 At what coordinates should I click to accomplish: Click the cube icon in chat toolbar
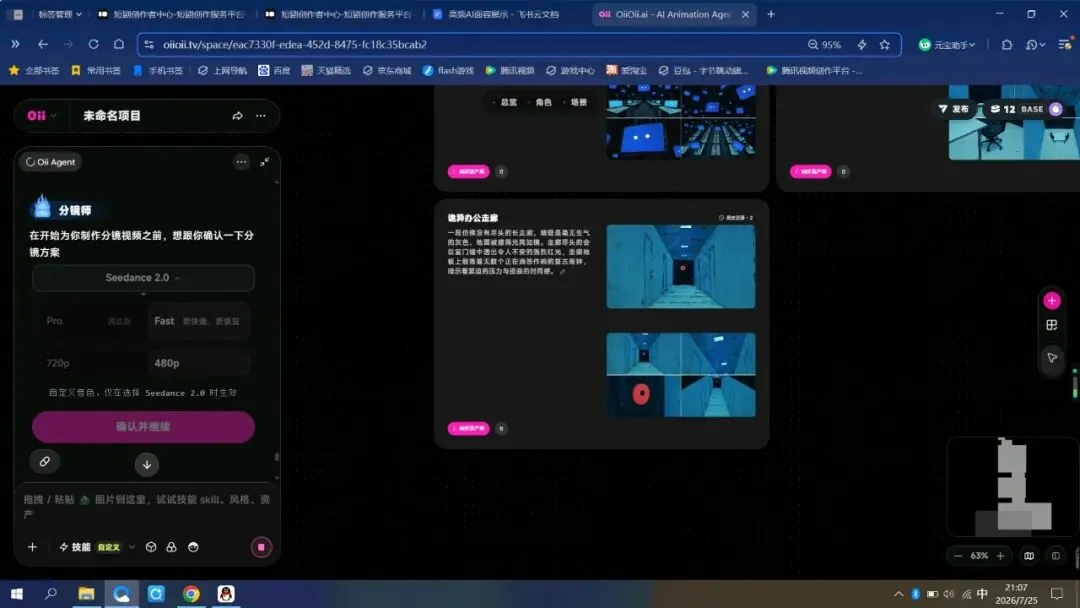151,547
